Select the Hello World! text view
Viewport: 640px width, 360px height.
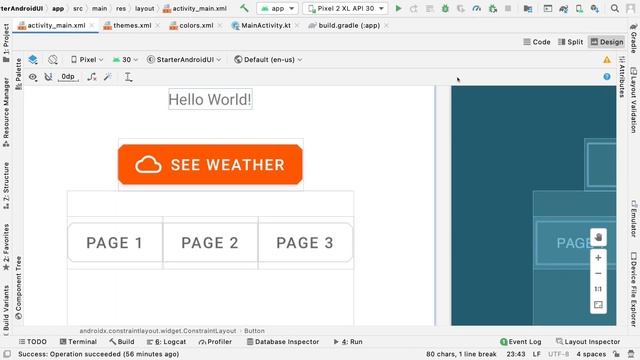click(210, 99)
